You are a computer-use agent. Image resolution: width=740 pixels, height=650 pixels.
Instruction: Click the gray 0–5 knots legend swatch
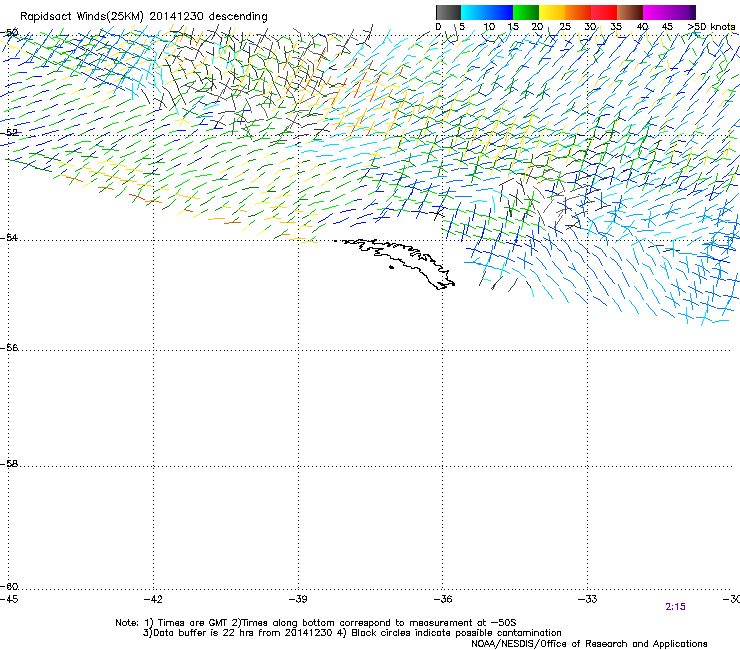click(448, 12)
